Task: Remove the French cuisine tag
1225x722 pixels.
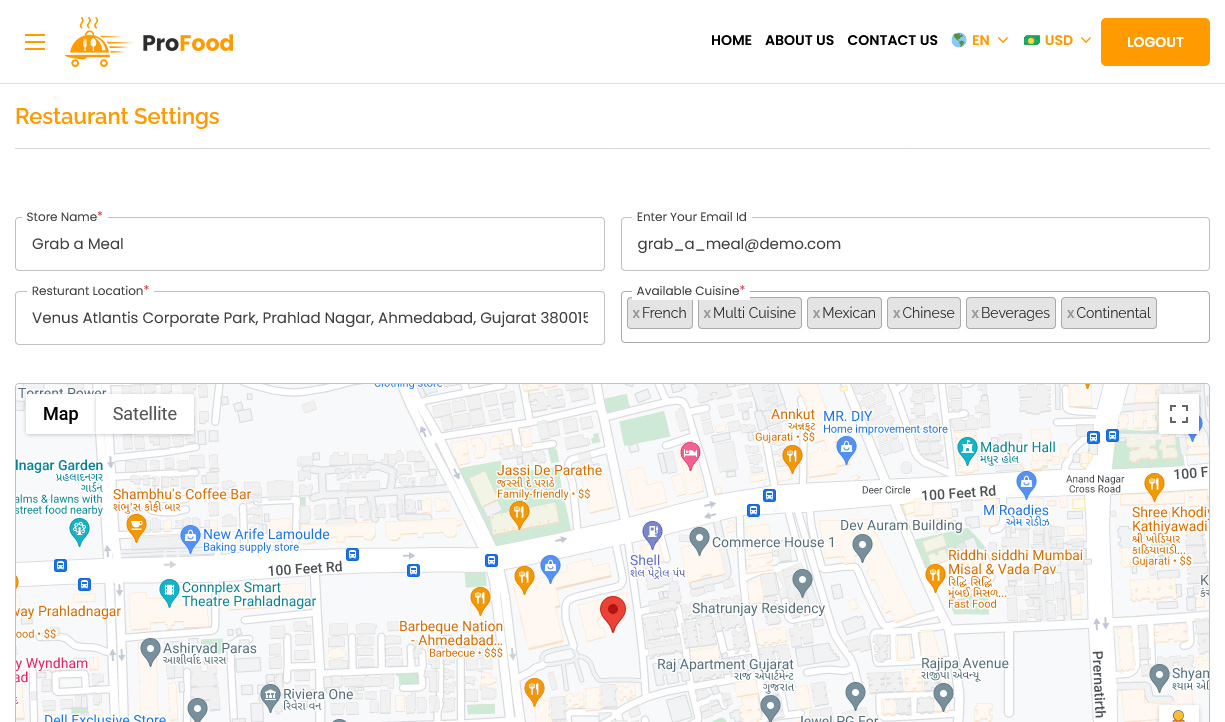Action: click(x=636, y=313)
